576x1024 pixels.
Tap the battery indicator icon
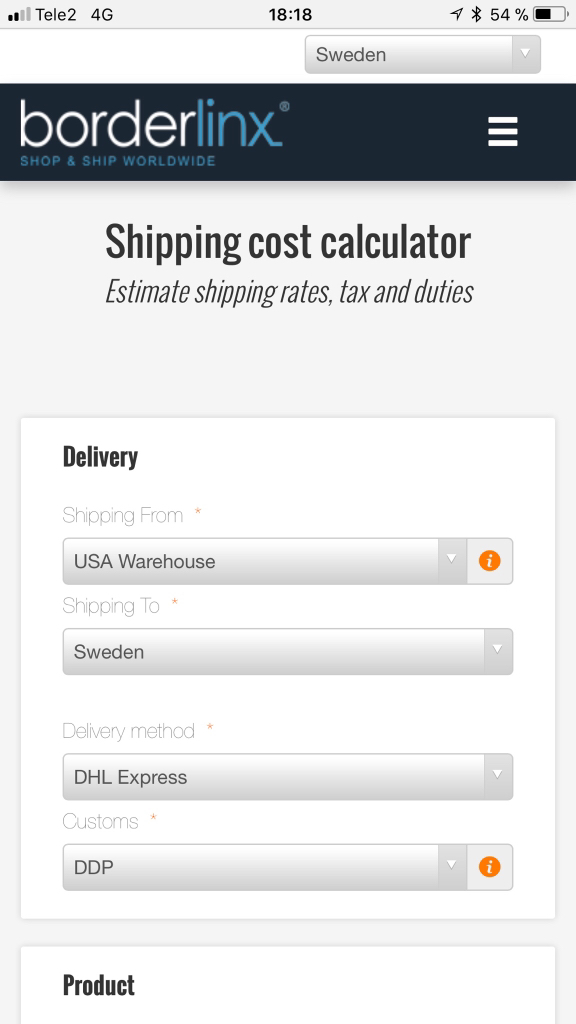click(x=550, y=14)
